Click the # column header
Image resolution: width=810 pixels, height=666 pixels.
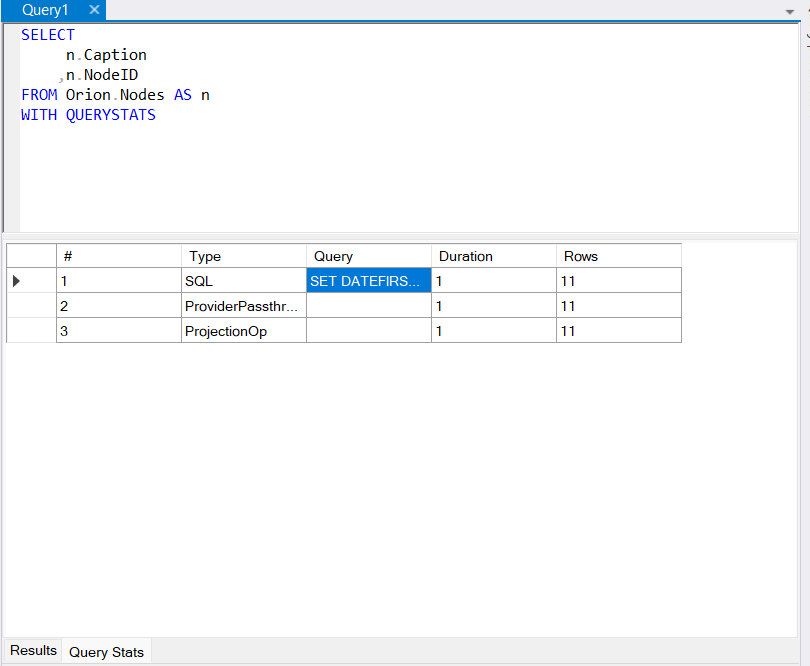[119, 256]
